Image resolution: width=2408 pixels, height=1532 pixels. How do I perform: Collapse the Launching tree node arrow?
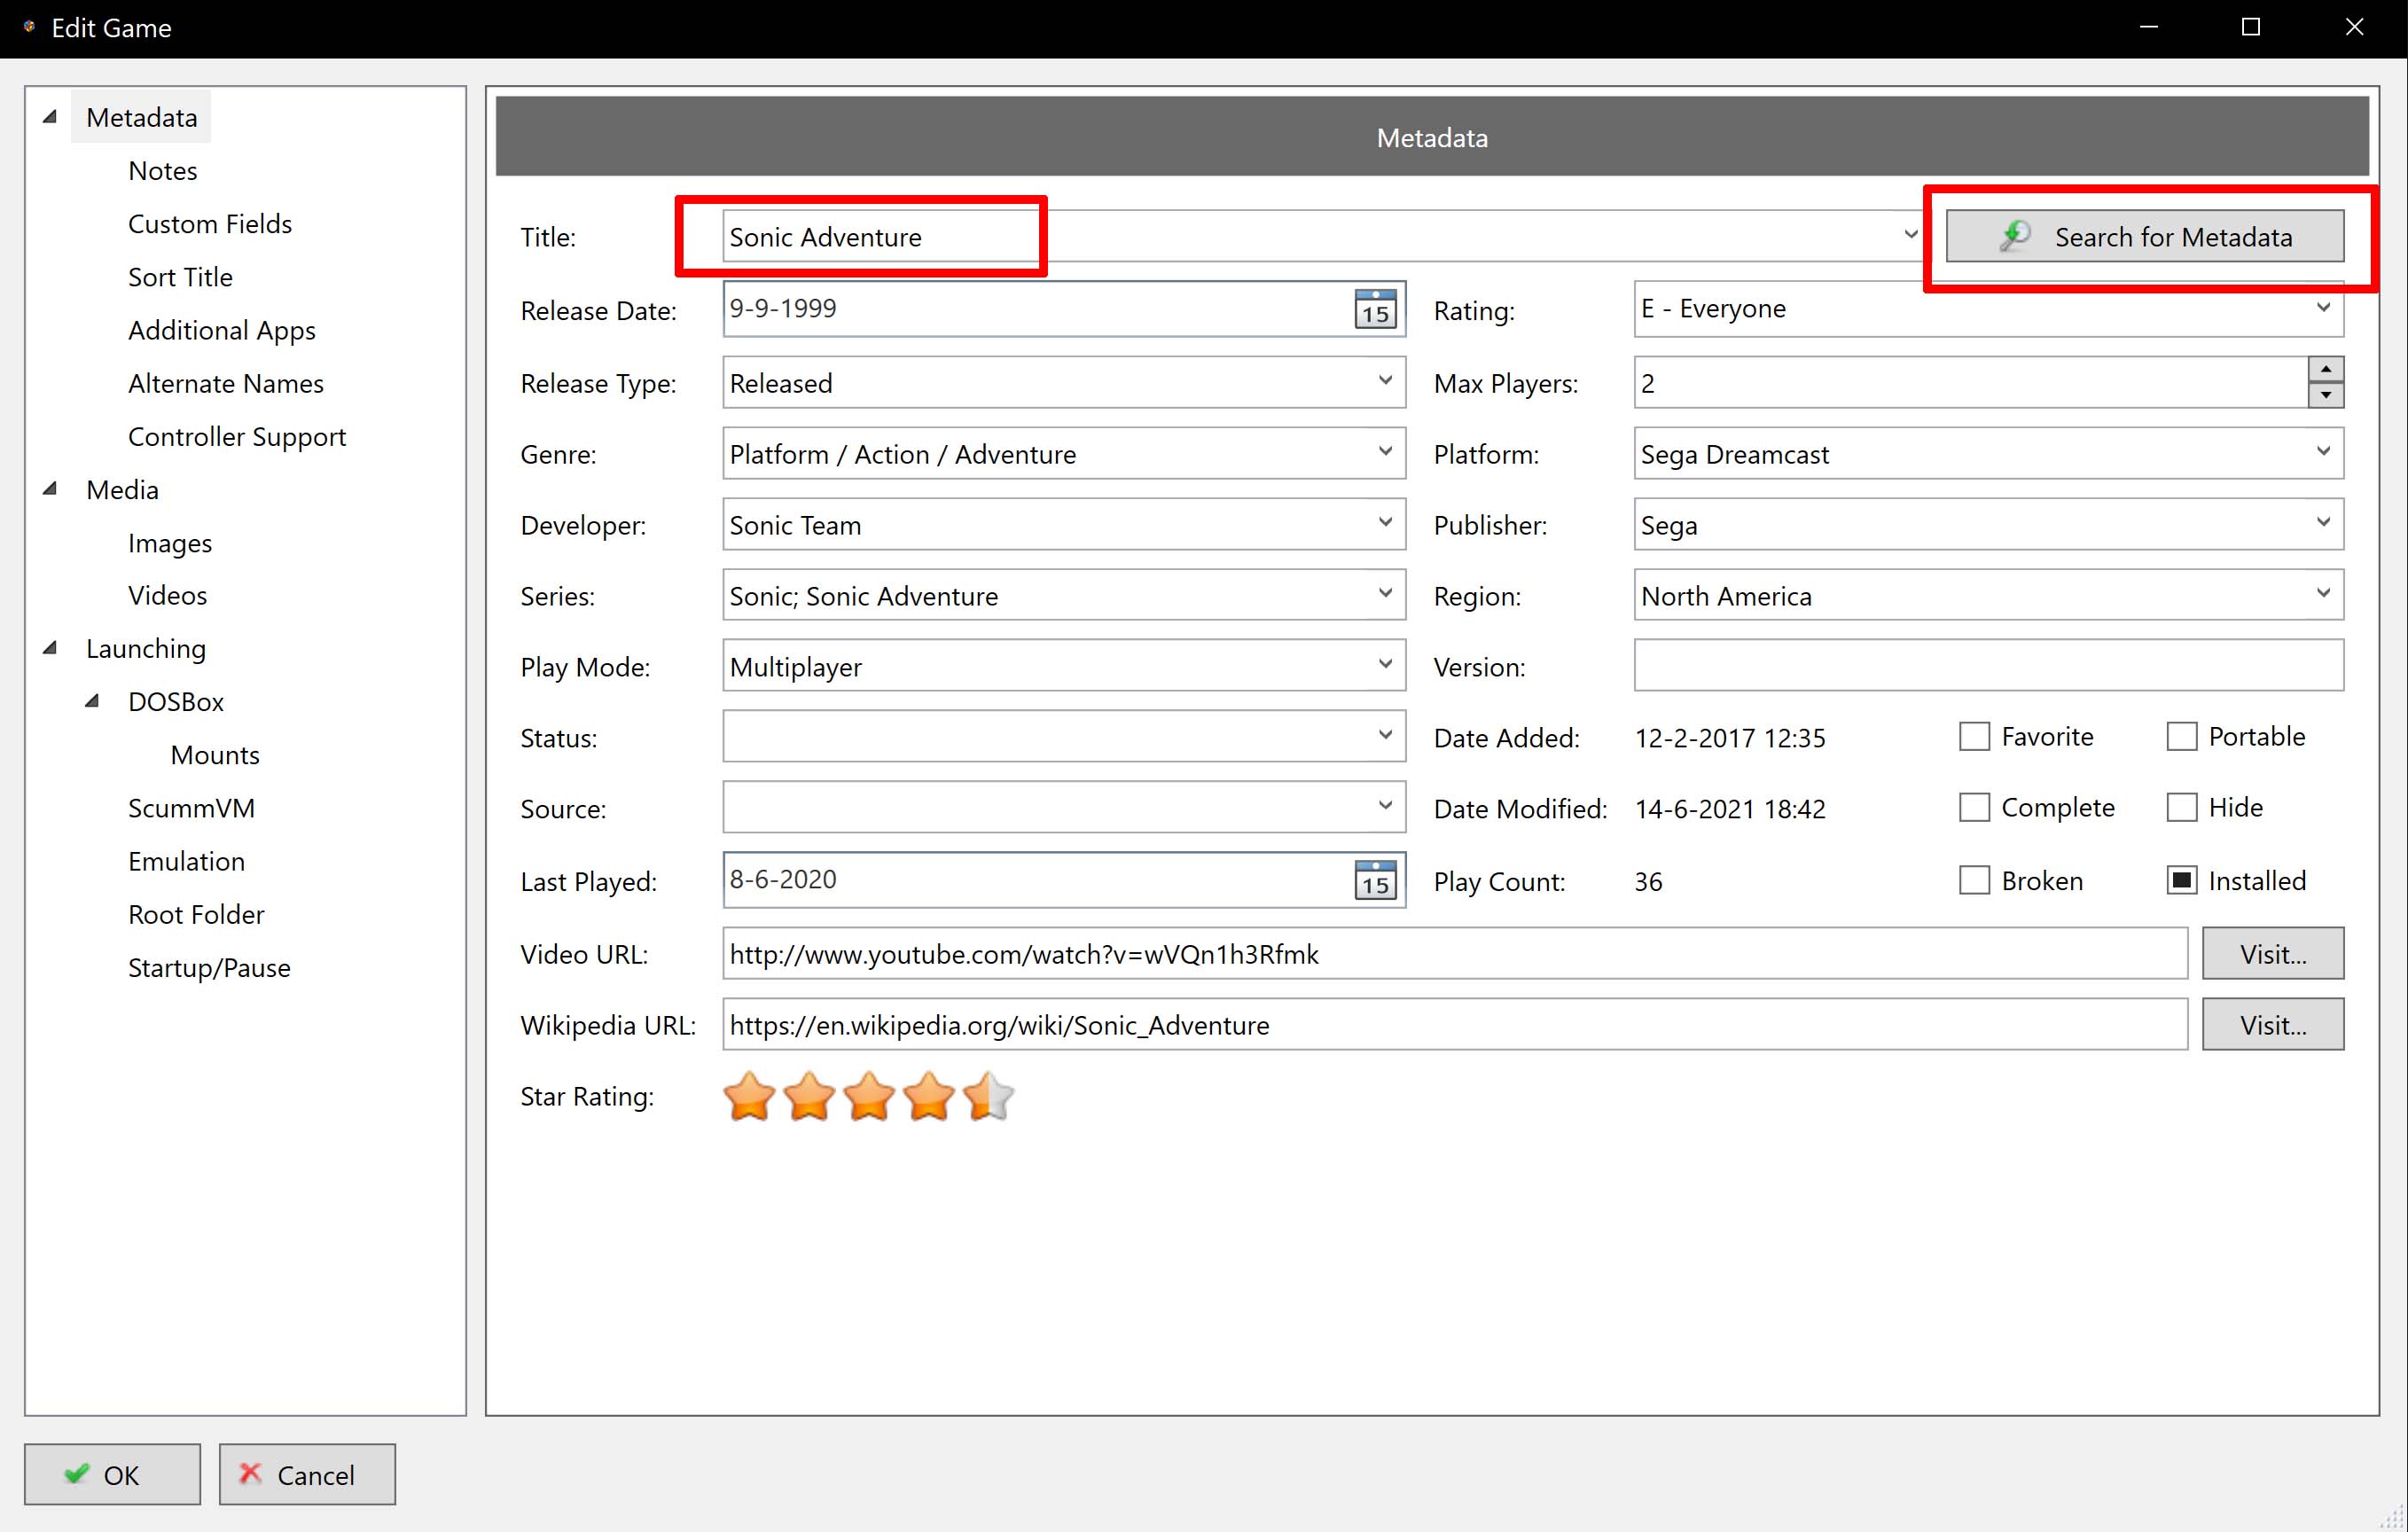point(49,648)
